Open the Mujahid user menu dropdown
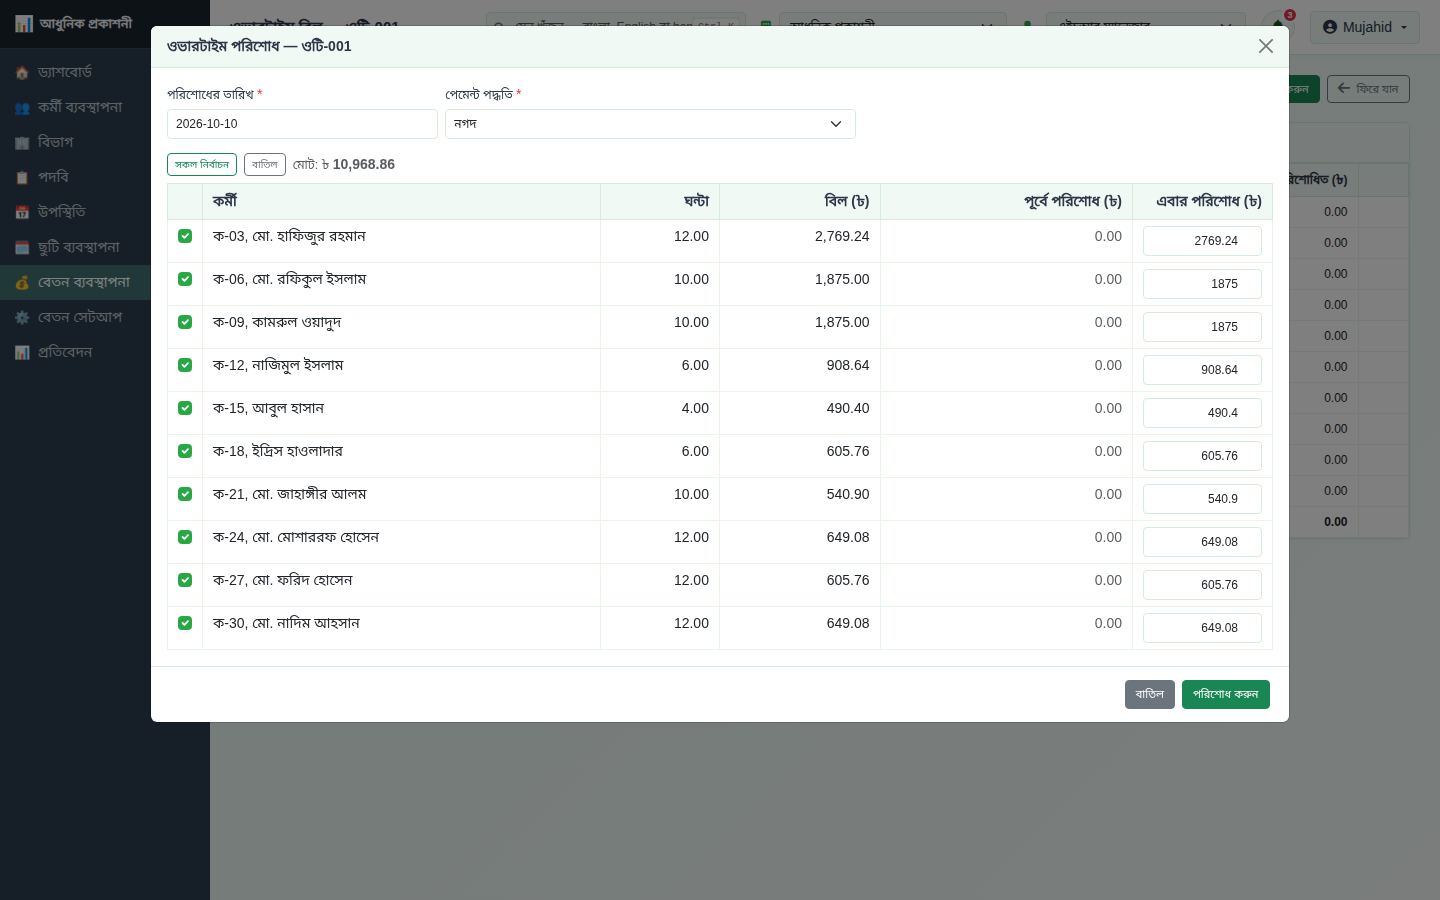 (x=1364, y=27)
